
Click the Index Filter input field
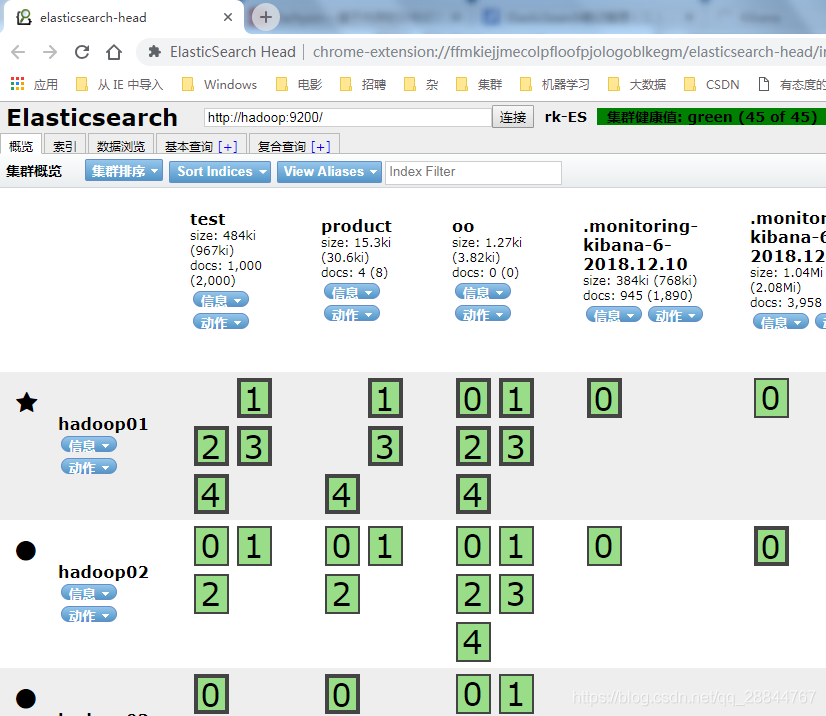[x=473, y=172]
